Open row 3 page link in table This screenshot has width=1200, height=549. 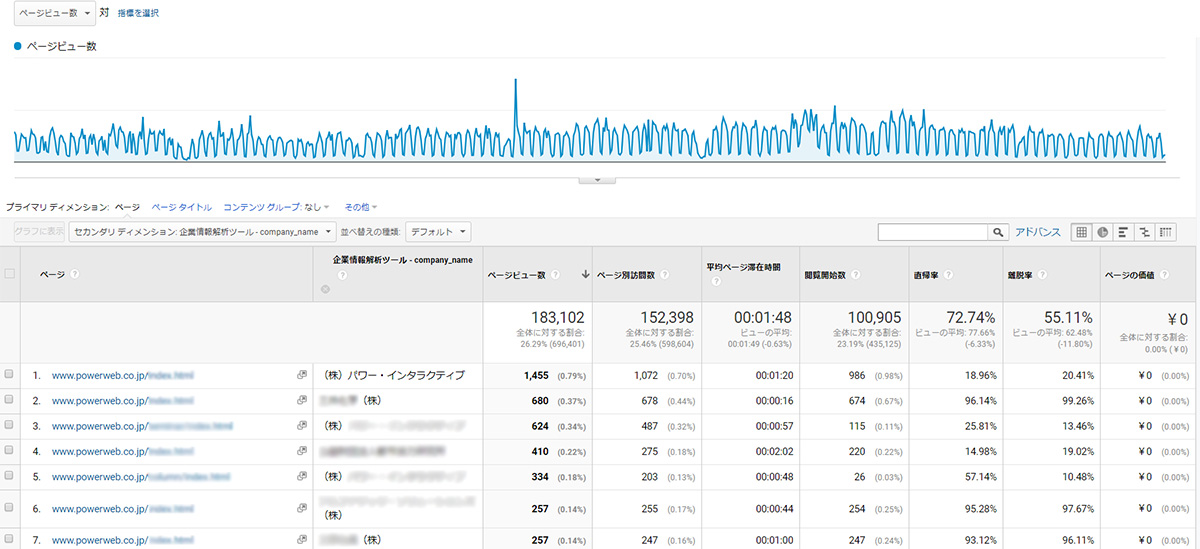(141, 426)
